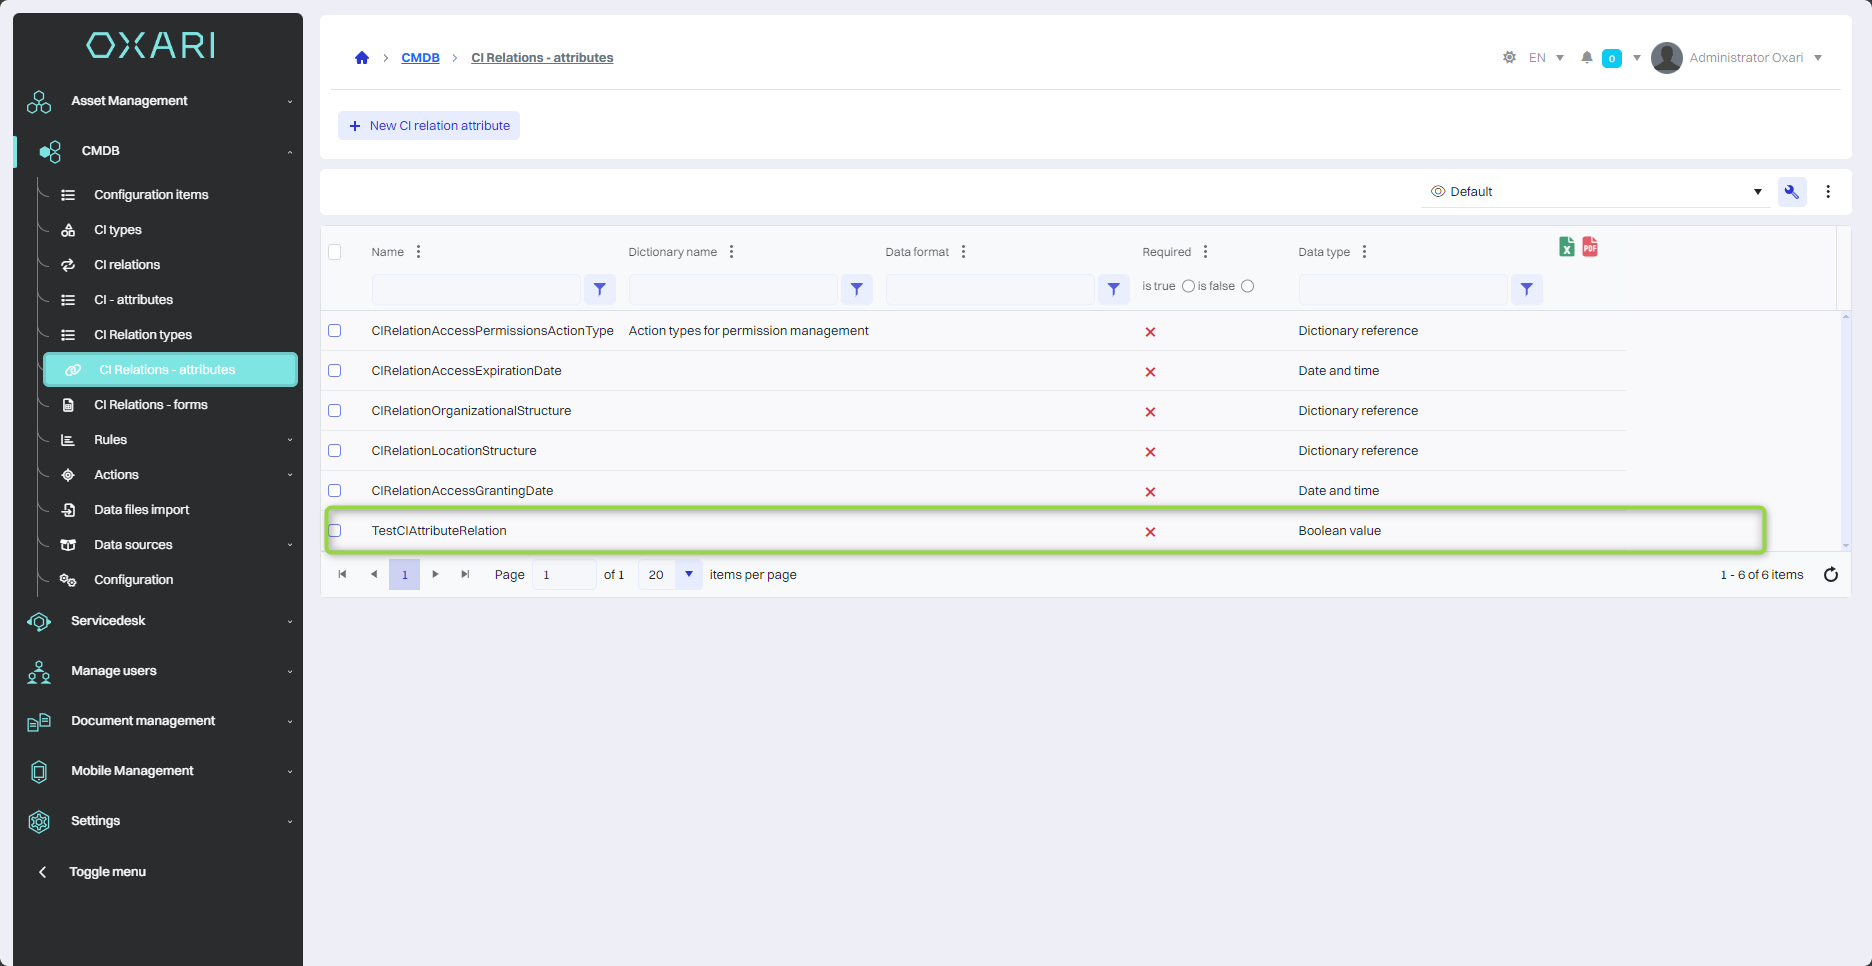Open the three-dot table options menu

pos(1828,192)
